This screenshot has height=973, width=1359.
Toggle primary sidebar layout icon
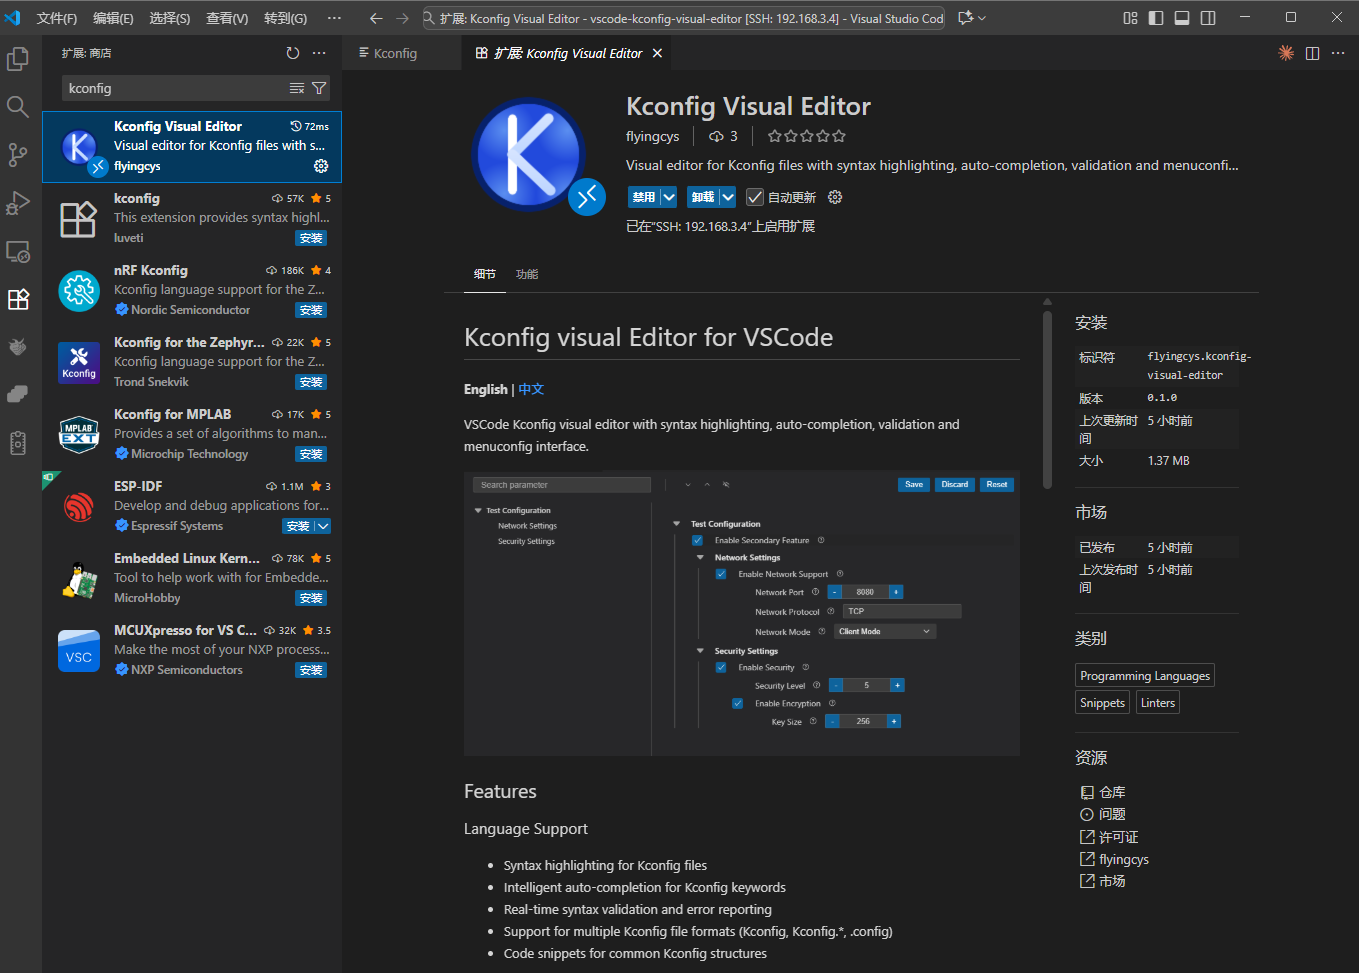1156,18
